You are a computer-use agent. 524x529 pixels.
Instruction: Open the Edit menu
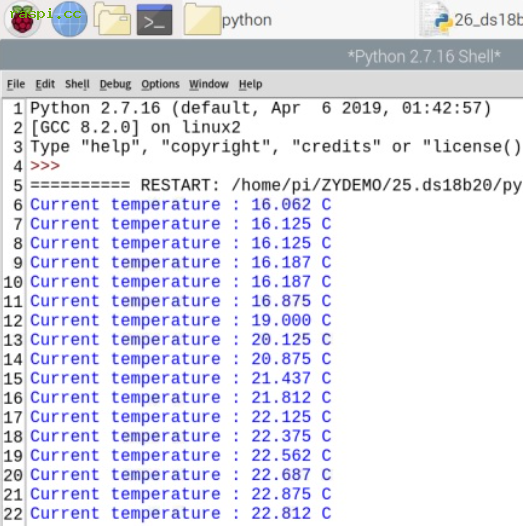tap(45, 84)
